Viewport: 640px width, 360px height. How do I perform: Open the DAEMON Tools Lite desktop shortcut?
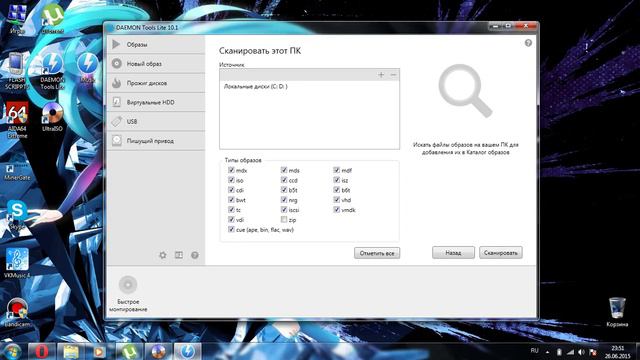(x=52, y=71)
